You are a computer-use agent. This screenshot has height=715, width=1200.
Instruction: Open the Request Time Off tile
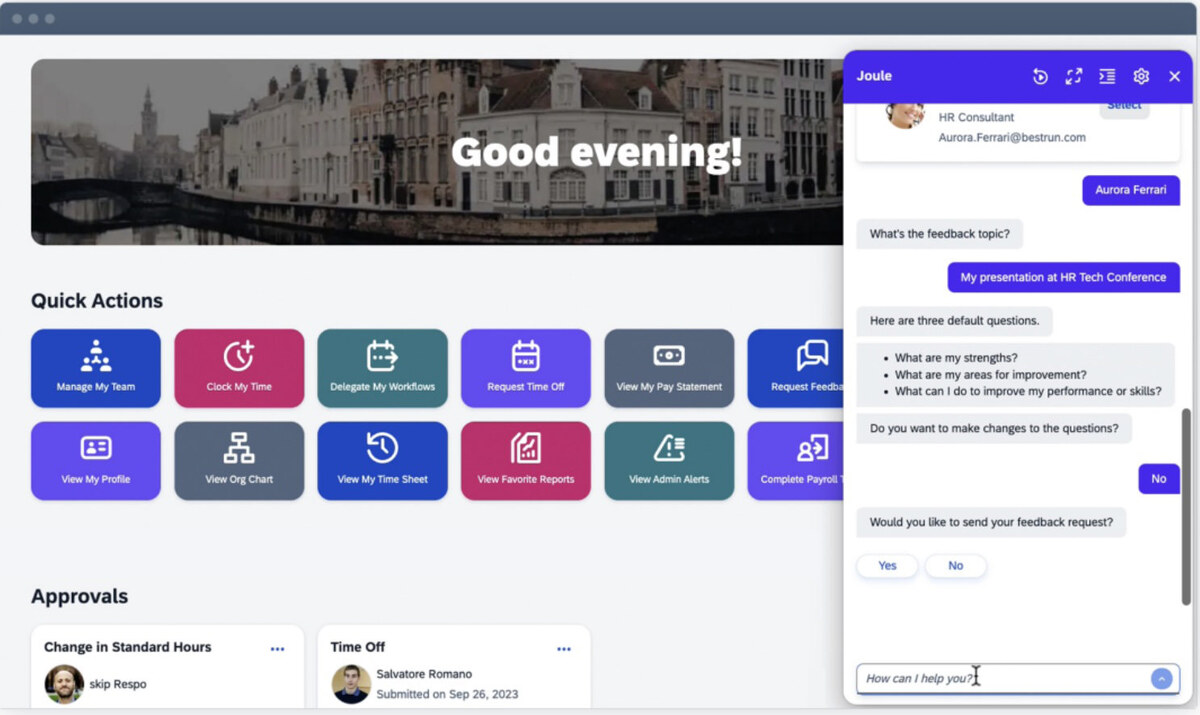pyautogui.click(x=526, y=368)
